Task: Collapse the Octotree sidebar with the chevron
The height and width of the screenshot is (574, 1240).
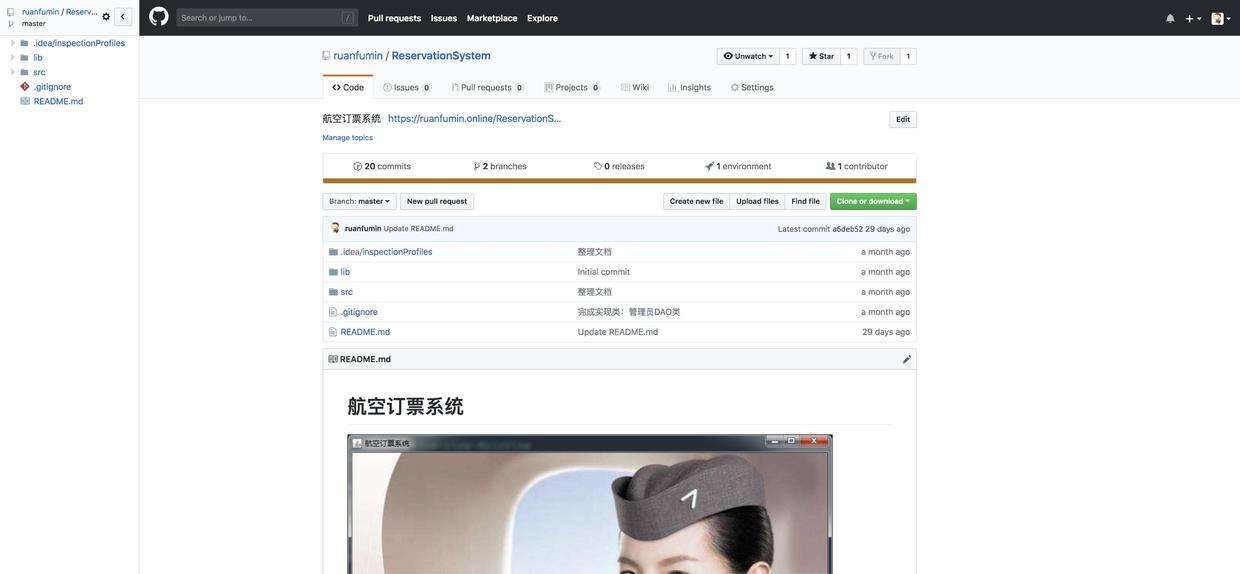Action: click(123, 17)
